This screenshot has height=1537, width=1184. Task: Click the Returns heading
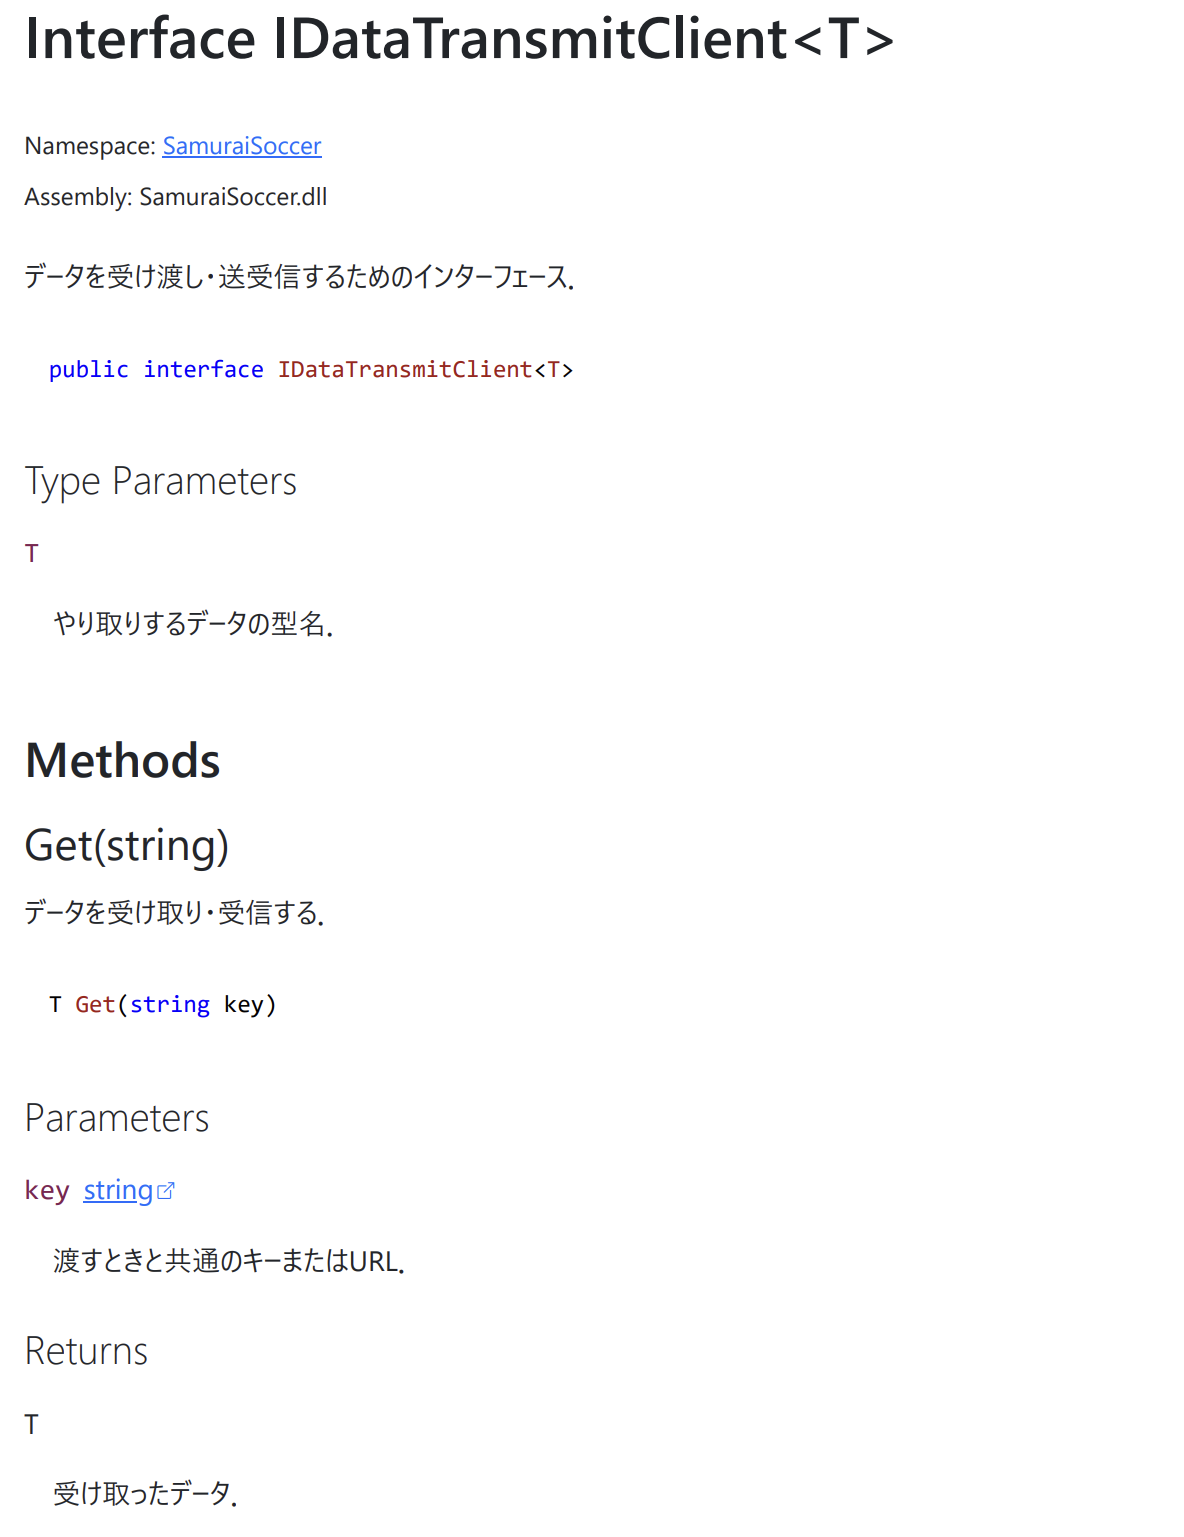click(x=86, y=1351)
